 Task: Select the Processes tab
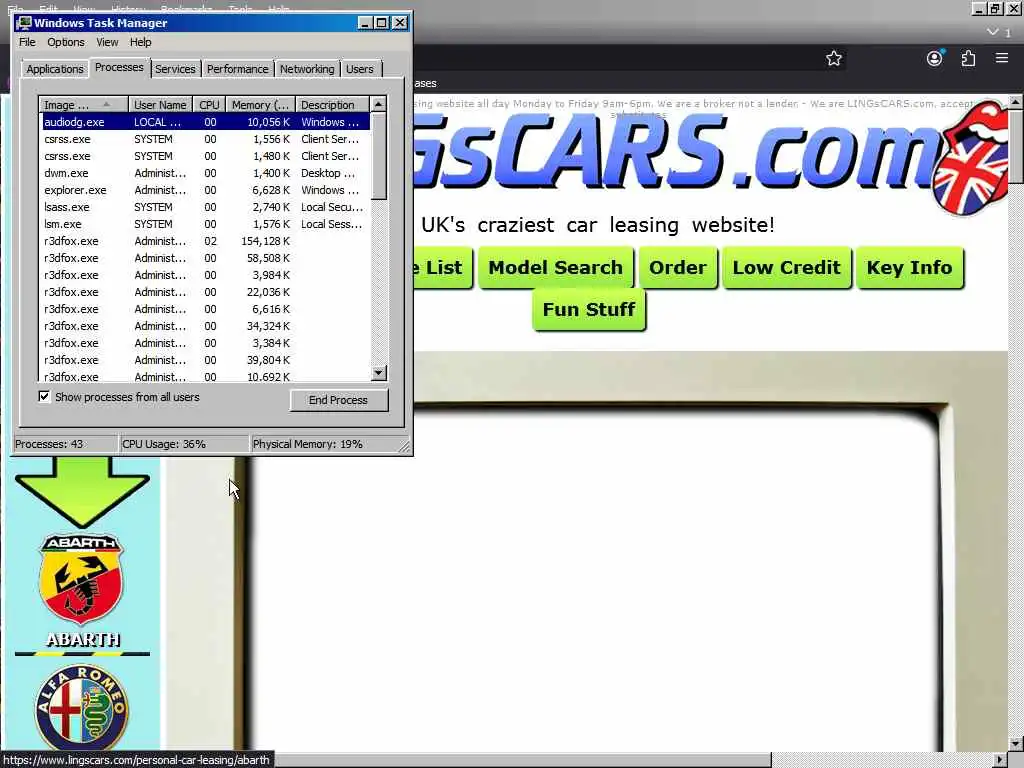tap(119, 67)
